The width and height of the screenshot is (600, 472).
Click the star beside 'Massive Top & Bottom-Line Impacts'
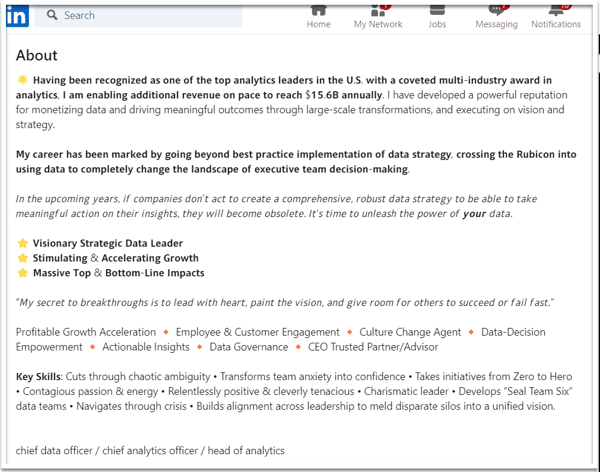pos(23,273)
